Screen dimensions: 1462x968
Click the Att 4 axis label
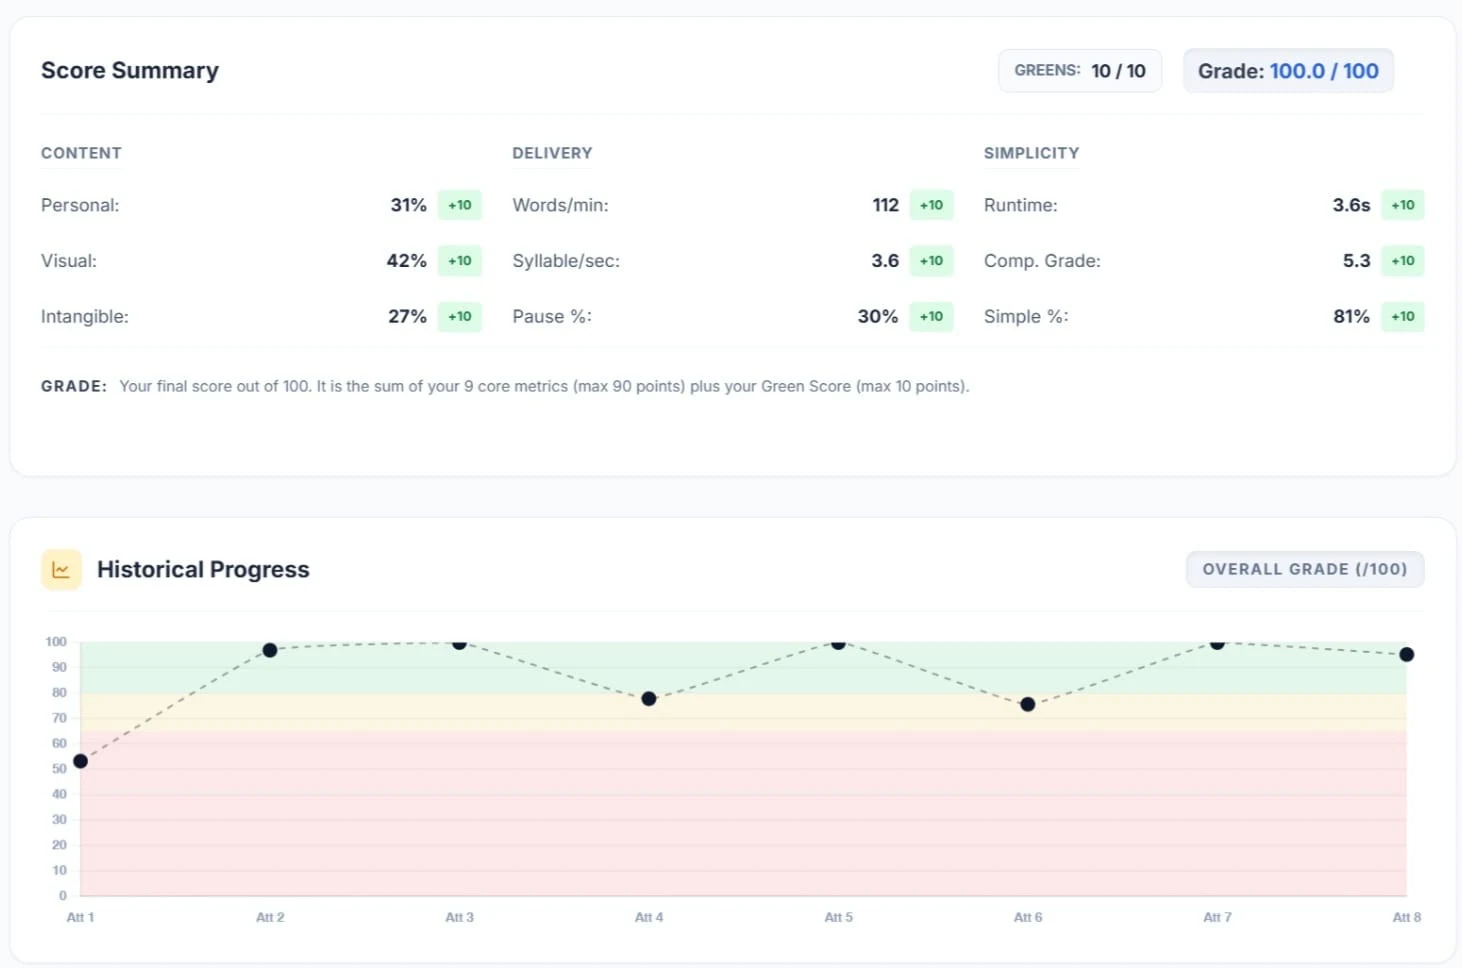(649, 917)
